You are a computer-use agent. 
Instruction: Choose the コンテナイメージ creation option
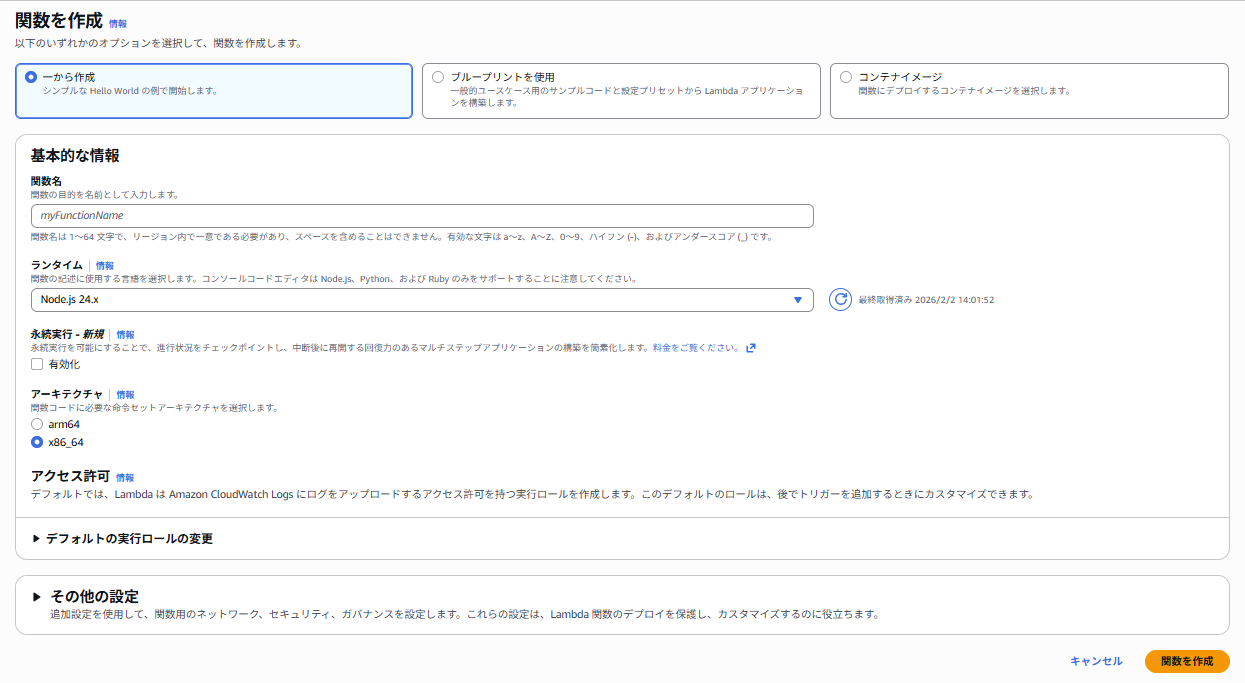coord(845,77)
